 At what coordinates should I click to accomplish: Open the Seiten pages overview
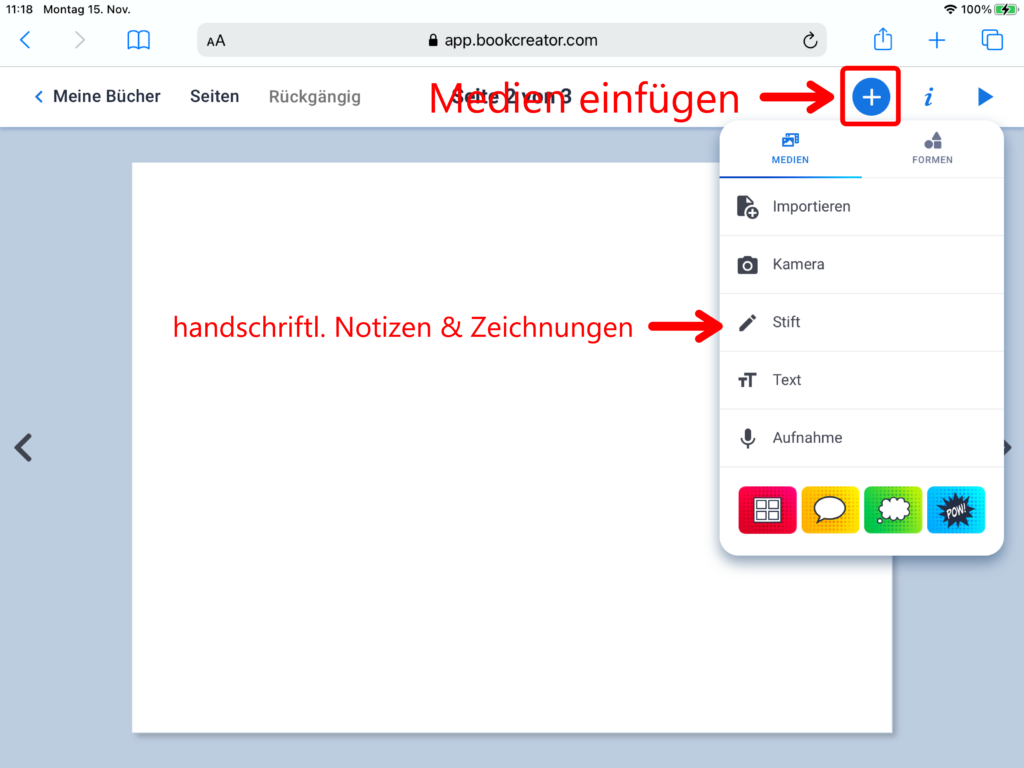click(215, 97)
